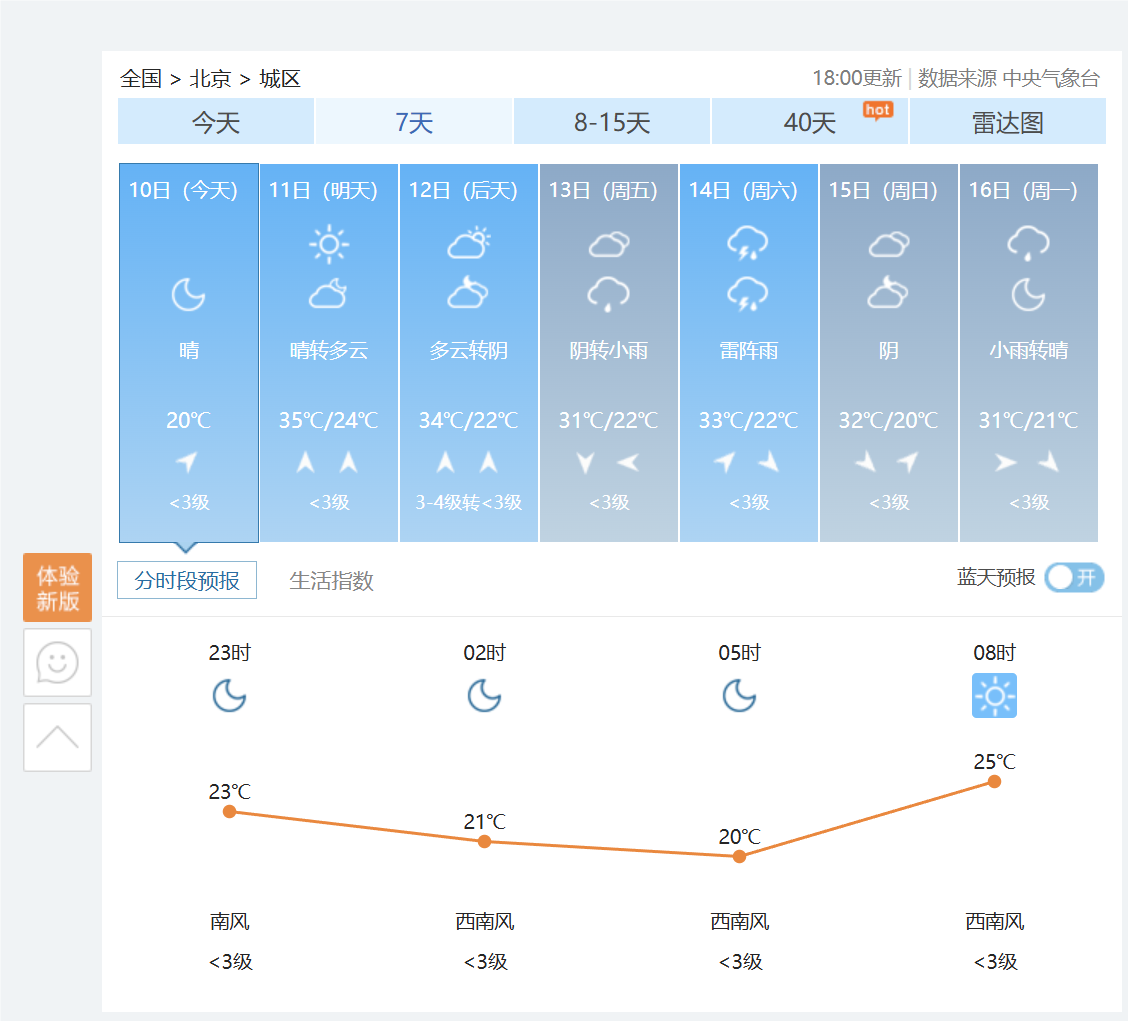Click 城区 in the breadcrumb

tap(280, 78)
